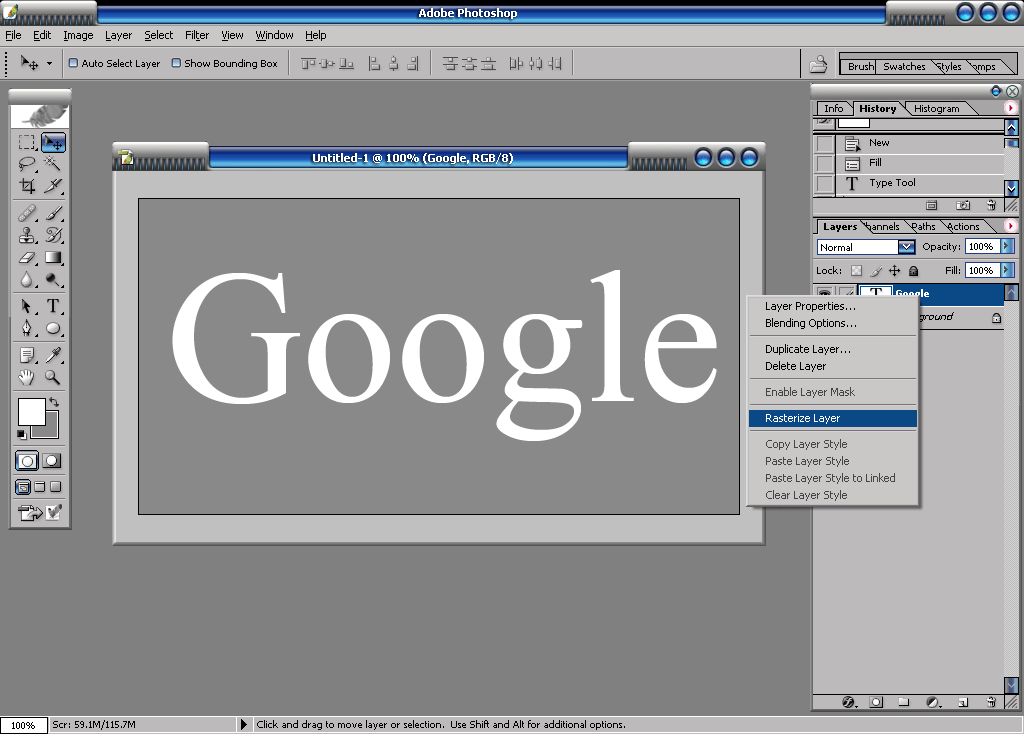Image resolution: width=1024 pixels, height=734 pixels.
Task: Select the Eraser tool
Action: click(x=27, y=257)
